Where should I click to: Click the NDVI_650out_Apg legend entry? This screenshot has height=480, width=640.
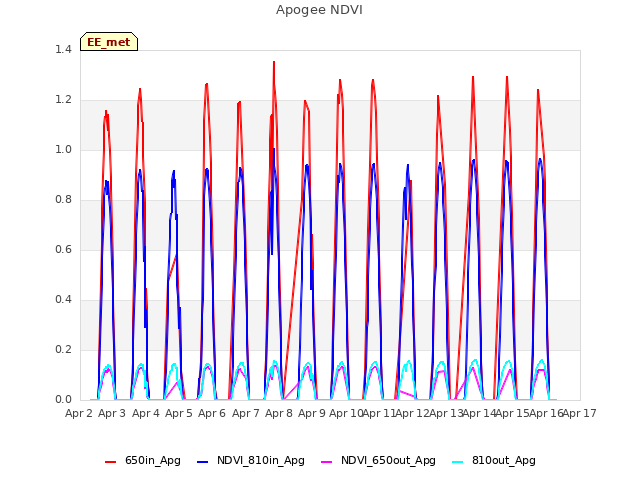[x=378, y=460]
